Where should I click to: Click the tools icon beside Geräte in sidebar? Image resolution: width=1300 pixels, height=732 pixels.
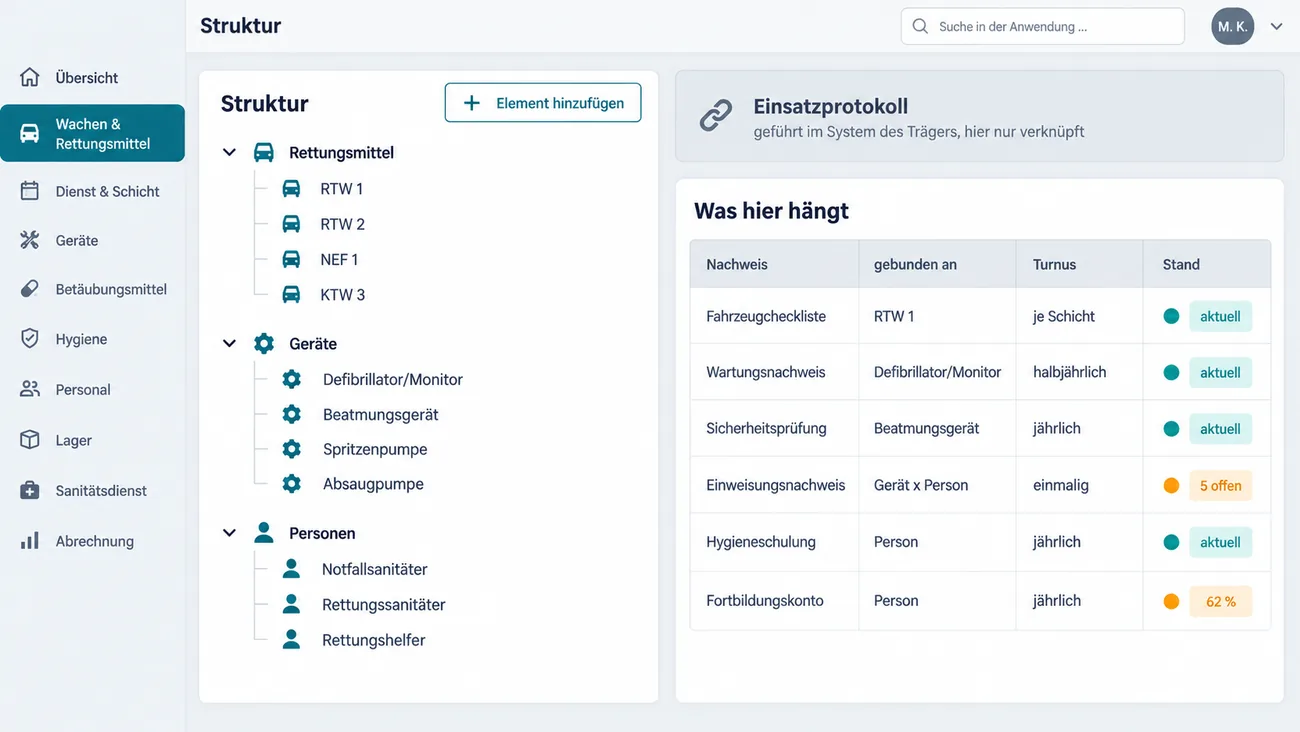30,240
